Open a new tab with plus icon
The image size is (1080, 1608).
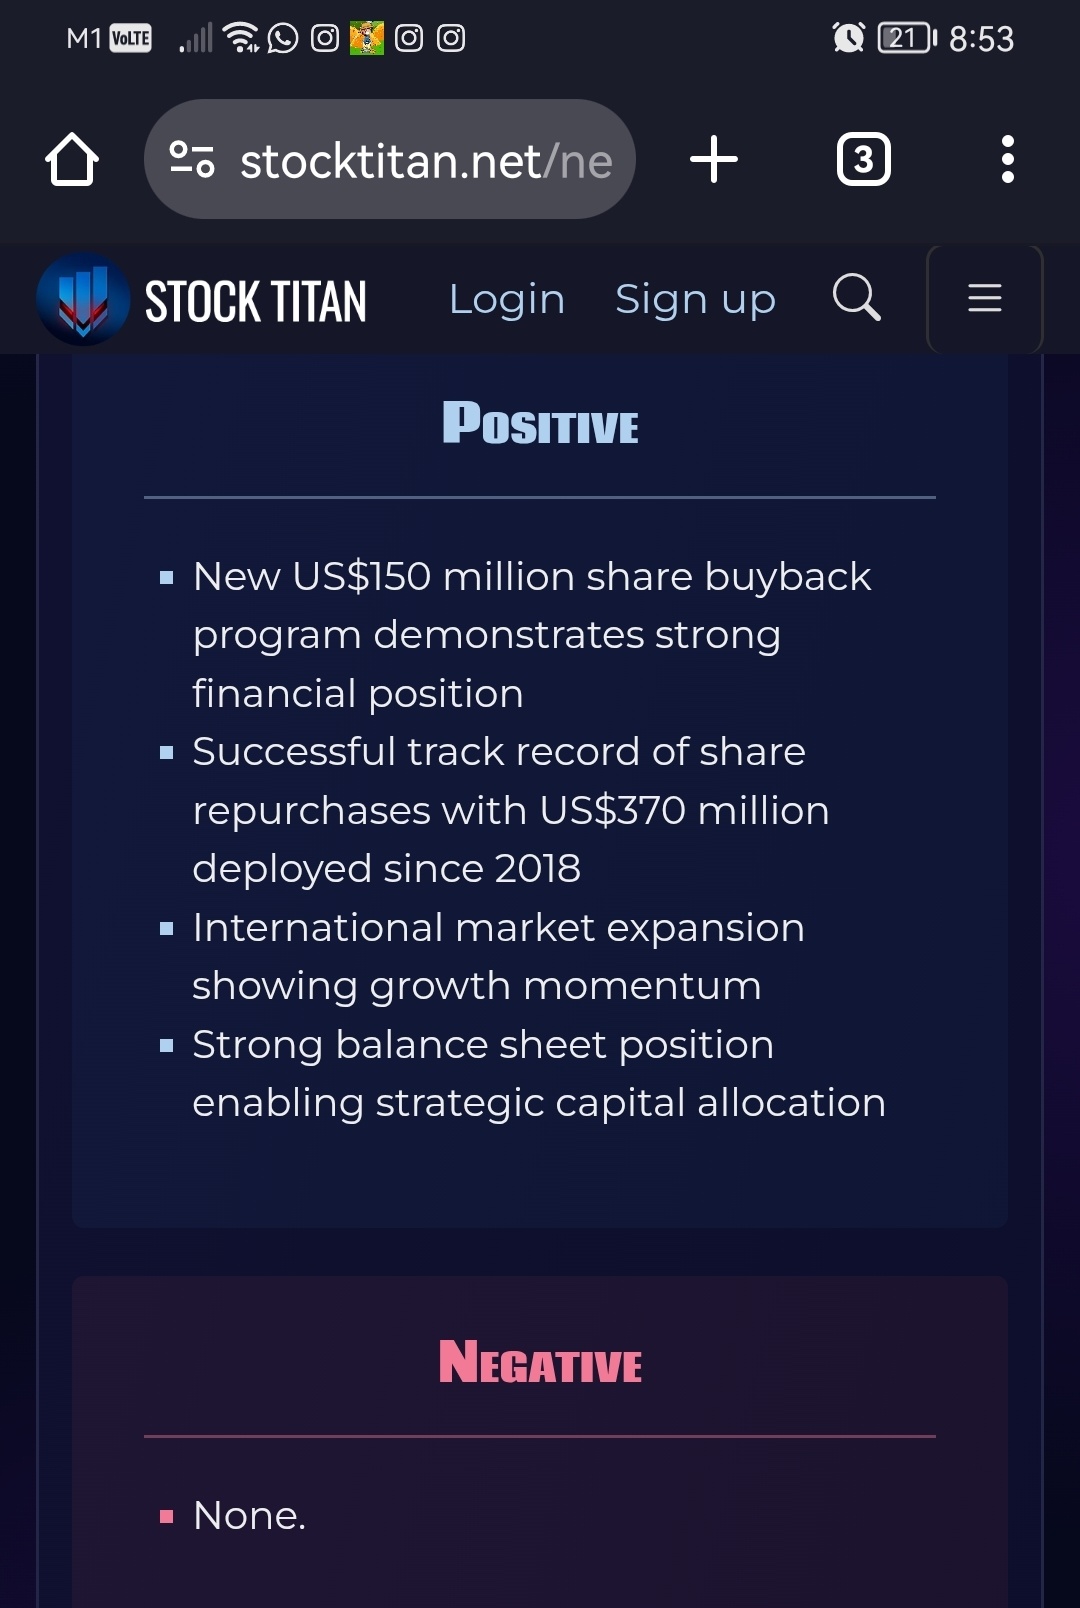714,159
